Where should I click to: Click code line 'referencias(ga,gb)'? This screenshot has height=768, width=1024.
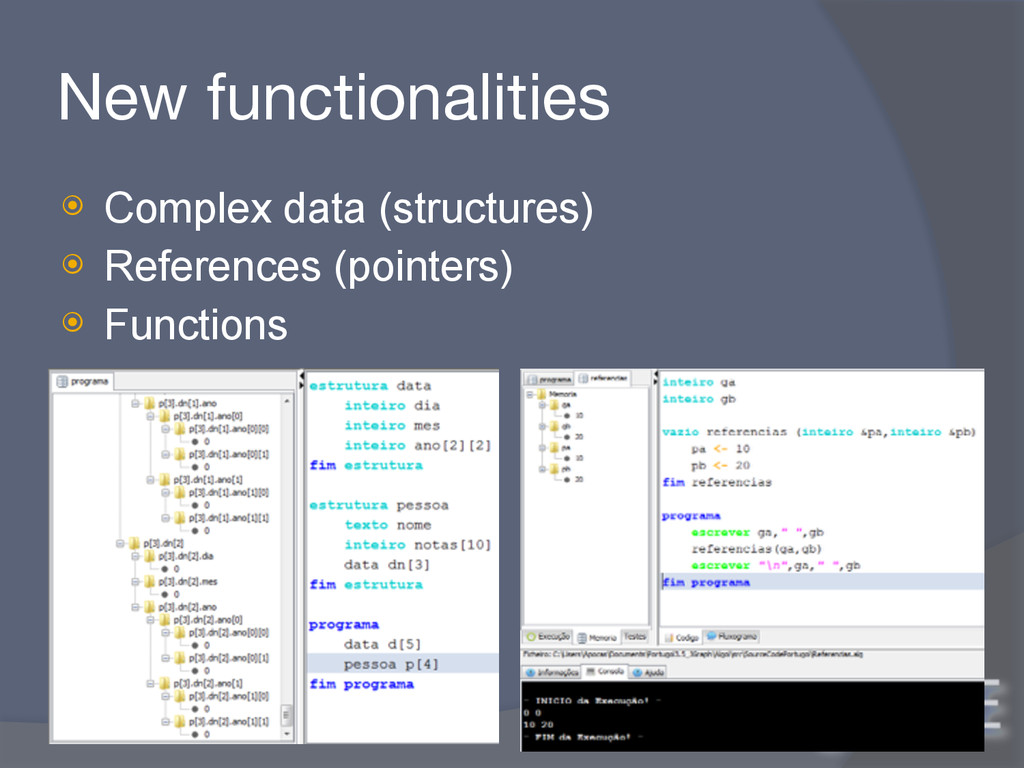[756, 549]
